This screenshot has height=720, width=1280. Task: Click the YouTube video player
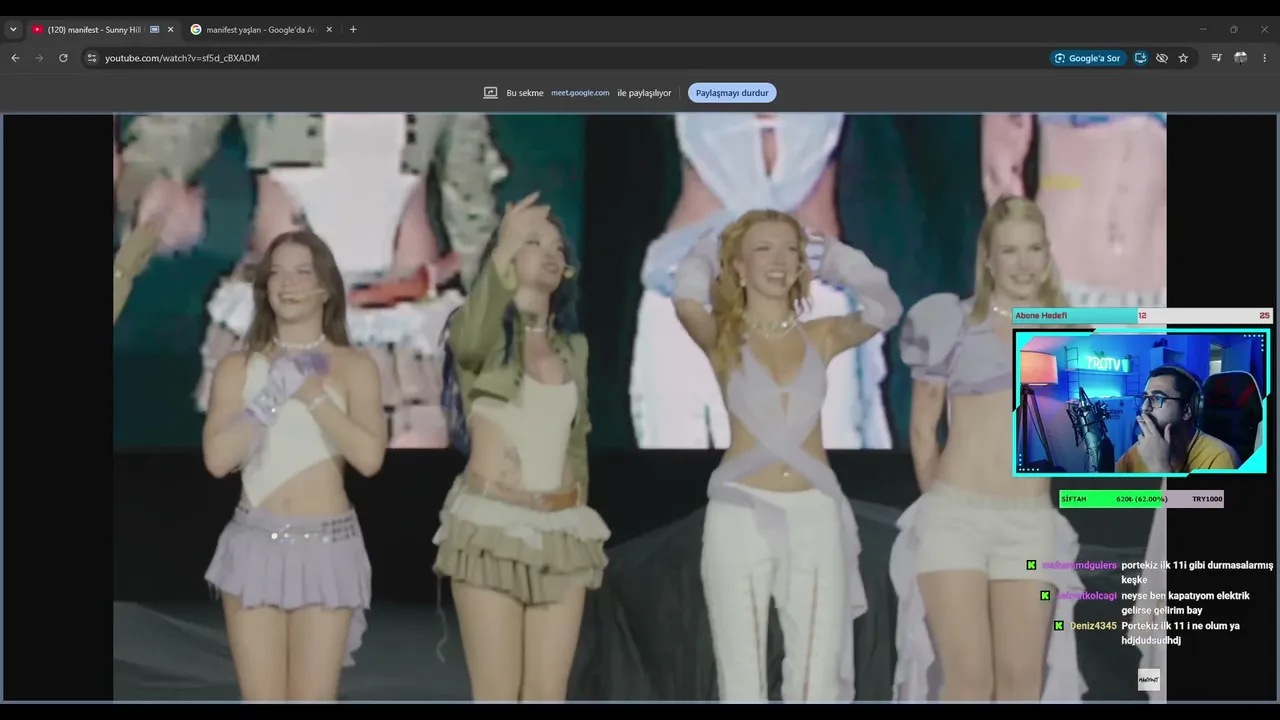pos(640,407)
